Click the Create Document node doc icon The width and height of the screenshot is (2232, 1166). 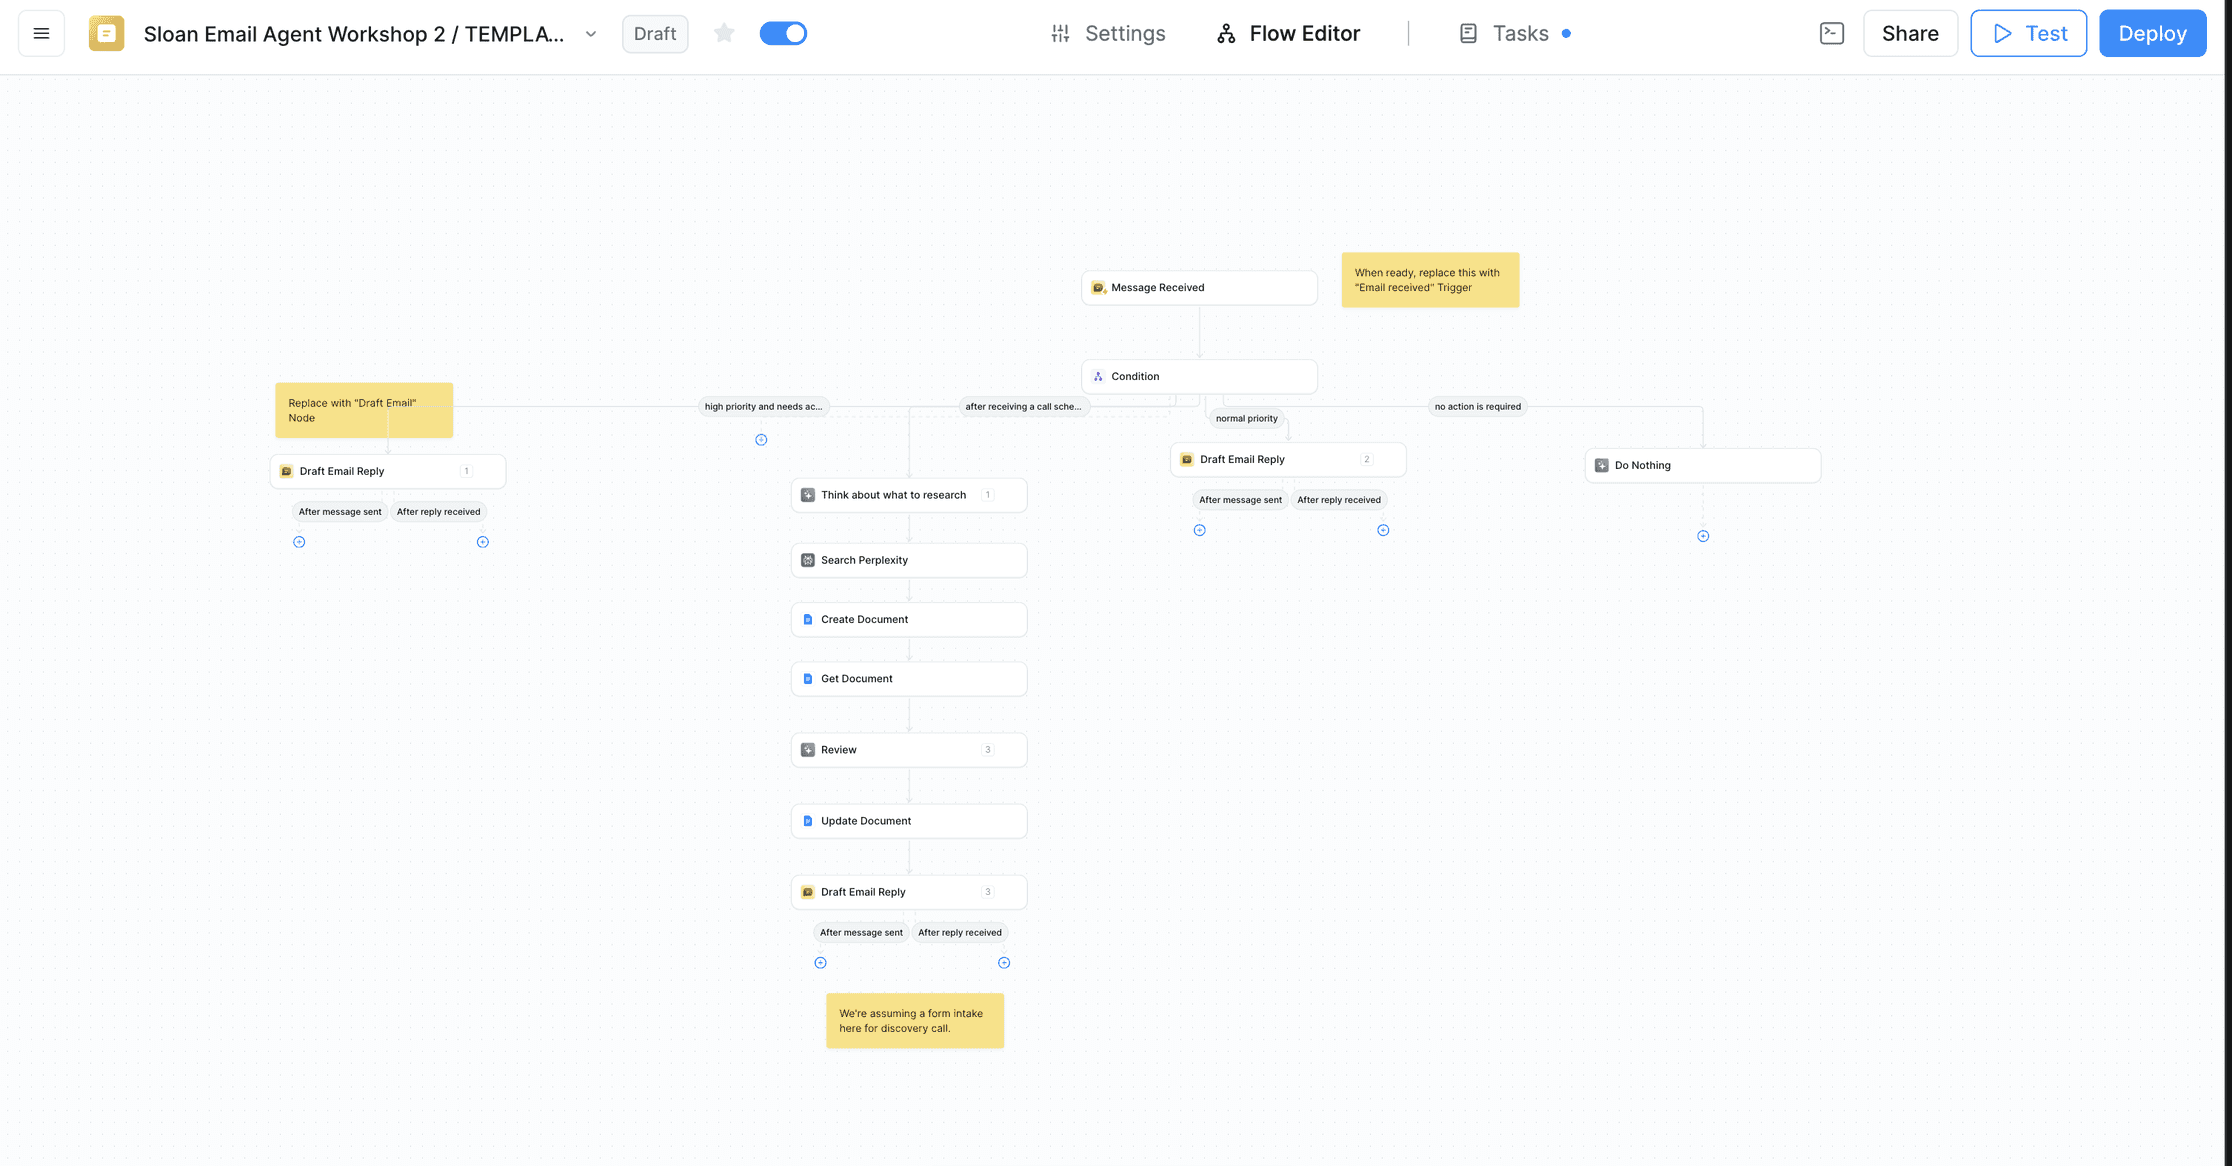808,620
